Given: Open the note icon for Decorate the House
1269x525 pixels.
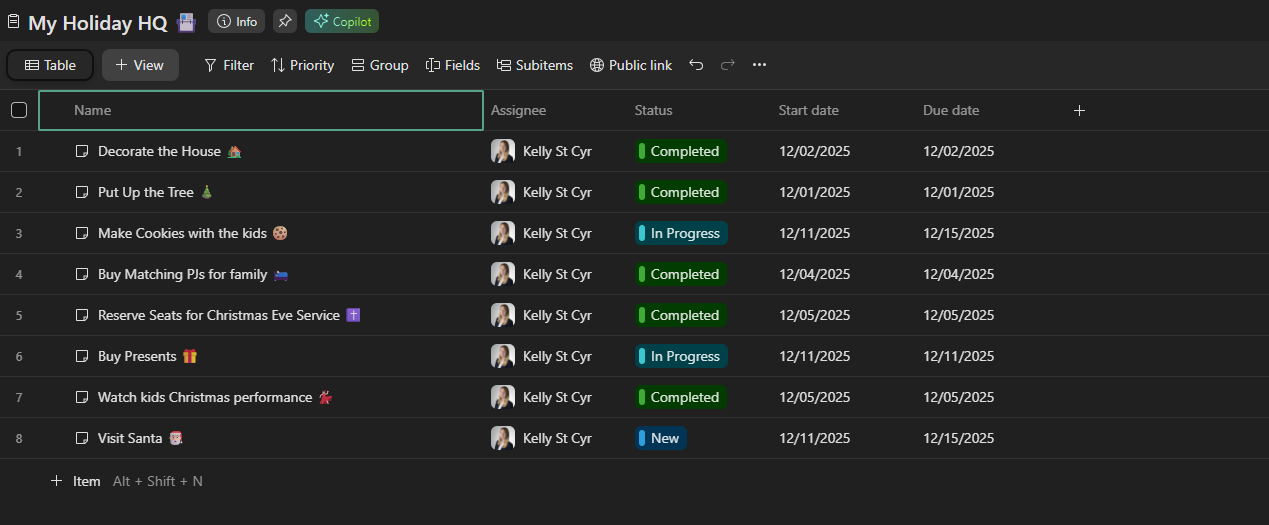Looking at the screenshot, I should (82, 151).
